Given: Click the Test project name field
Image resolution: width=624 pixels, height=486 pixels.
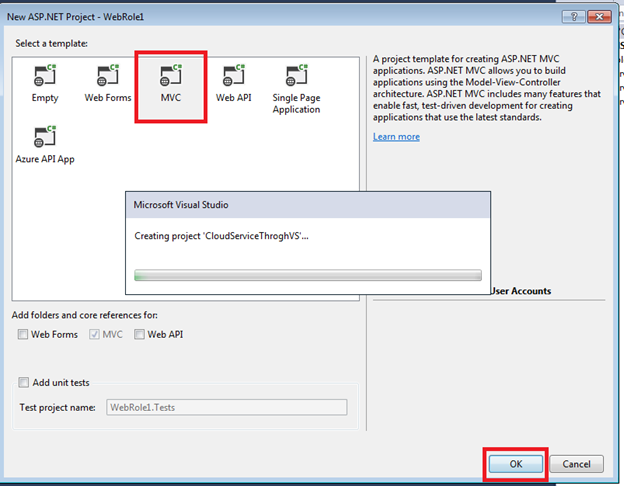Looking at the screenshot, I should pos(226,407).
